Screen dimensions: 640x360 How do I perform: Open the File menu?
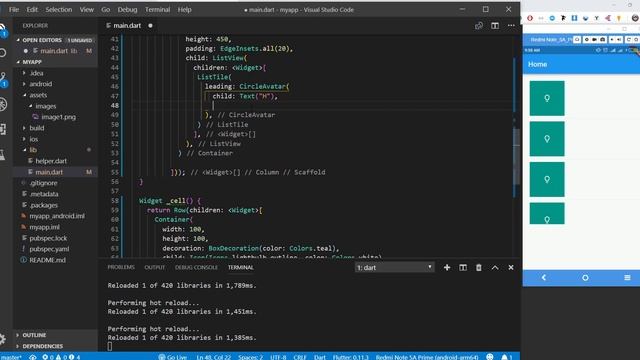click(x=14, y=9)
